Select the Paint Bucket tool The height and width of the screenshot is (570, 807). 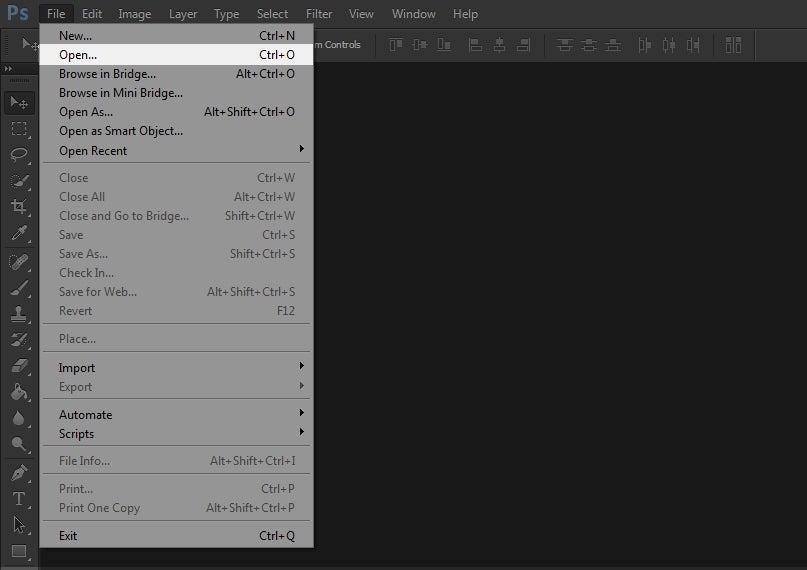click(x=19, y=392)
